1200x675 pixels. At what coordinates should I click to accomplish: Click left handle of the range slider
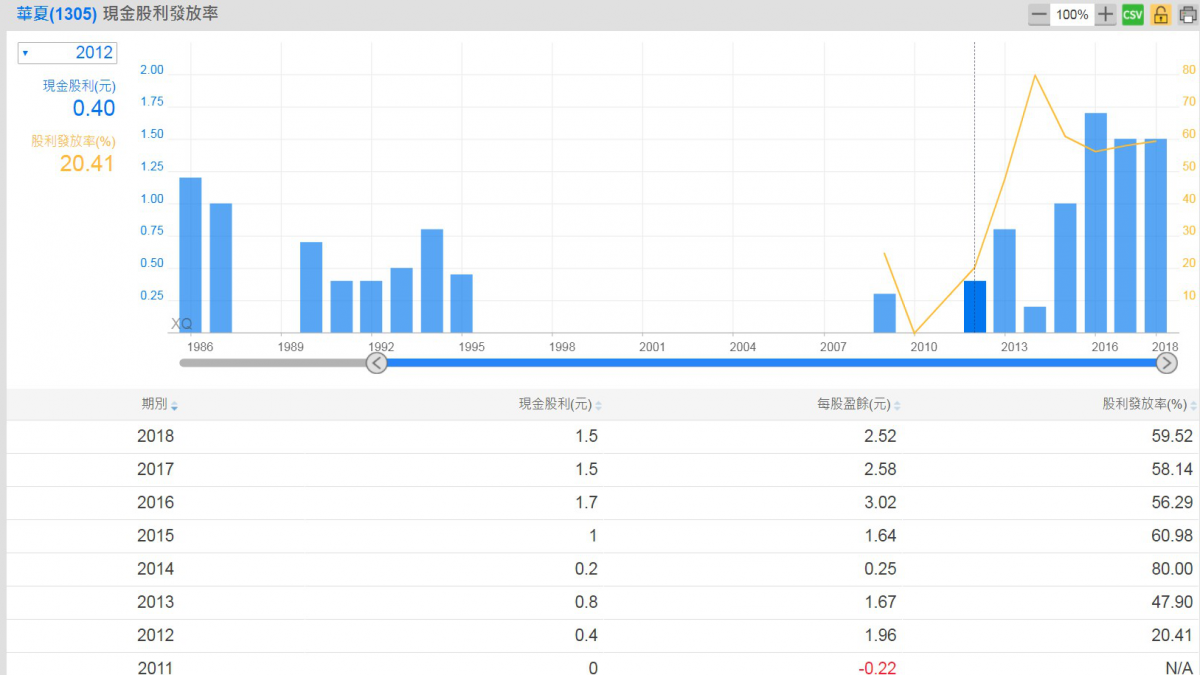click(376, 362)
